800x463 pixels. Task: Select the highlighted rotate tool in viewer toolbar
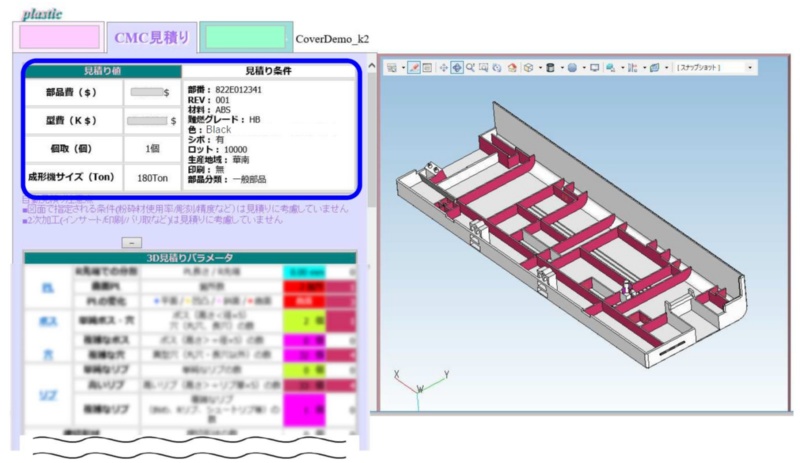456,68
